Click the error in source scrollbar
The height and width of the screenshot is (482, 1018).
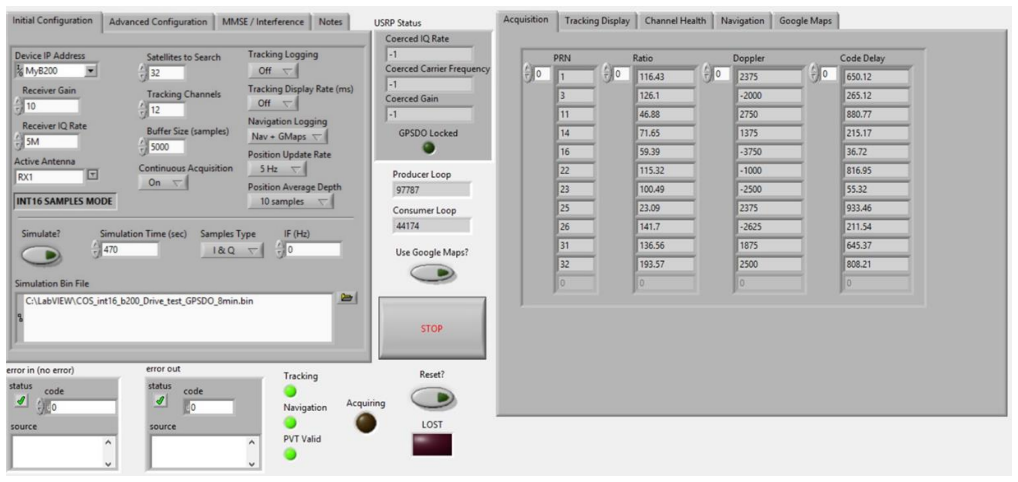[108, 452]
